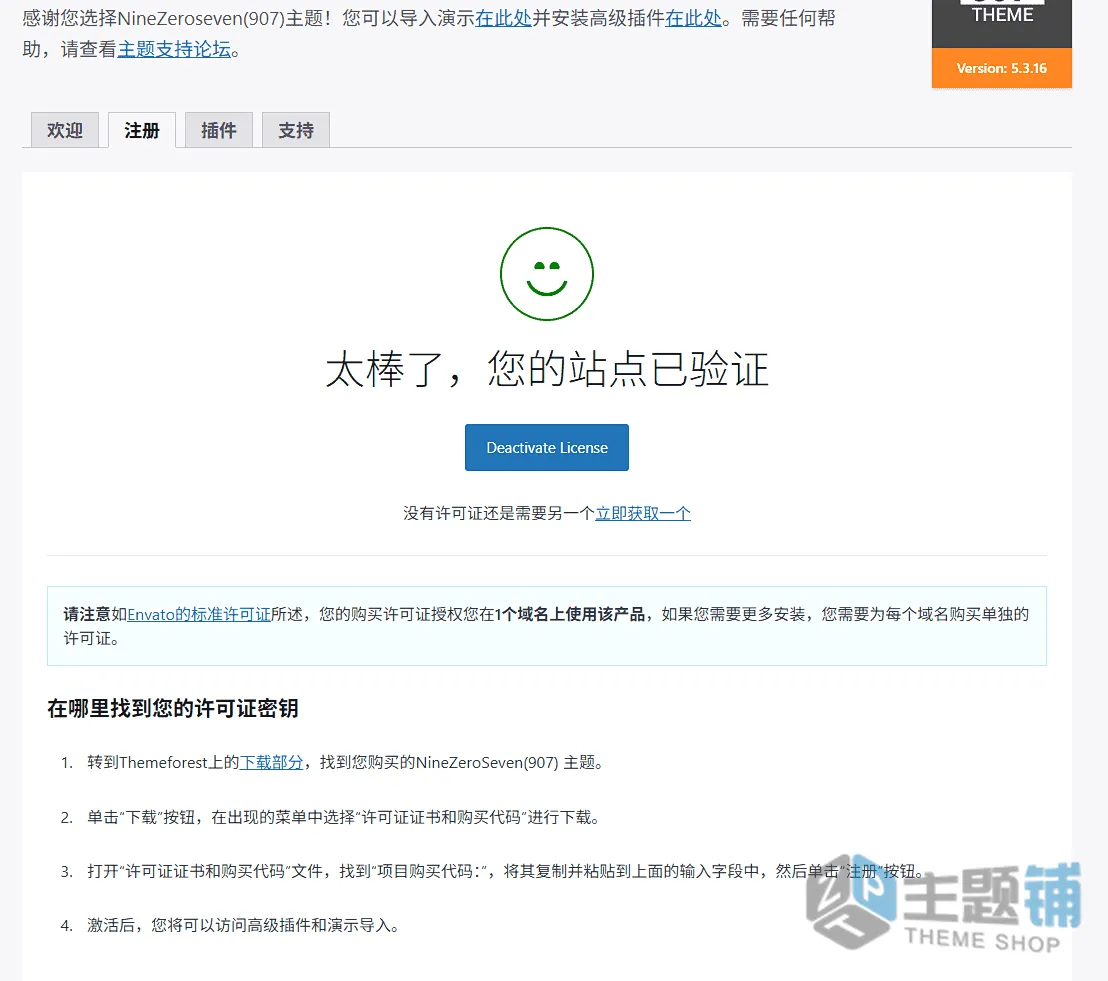Click the green smiley face icon

click(x=547, y=274)
